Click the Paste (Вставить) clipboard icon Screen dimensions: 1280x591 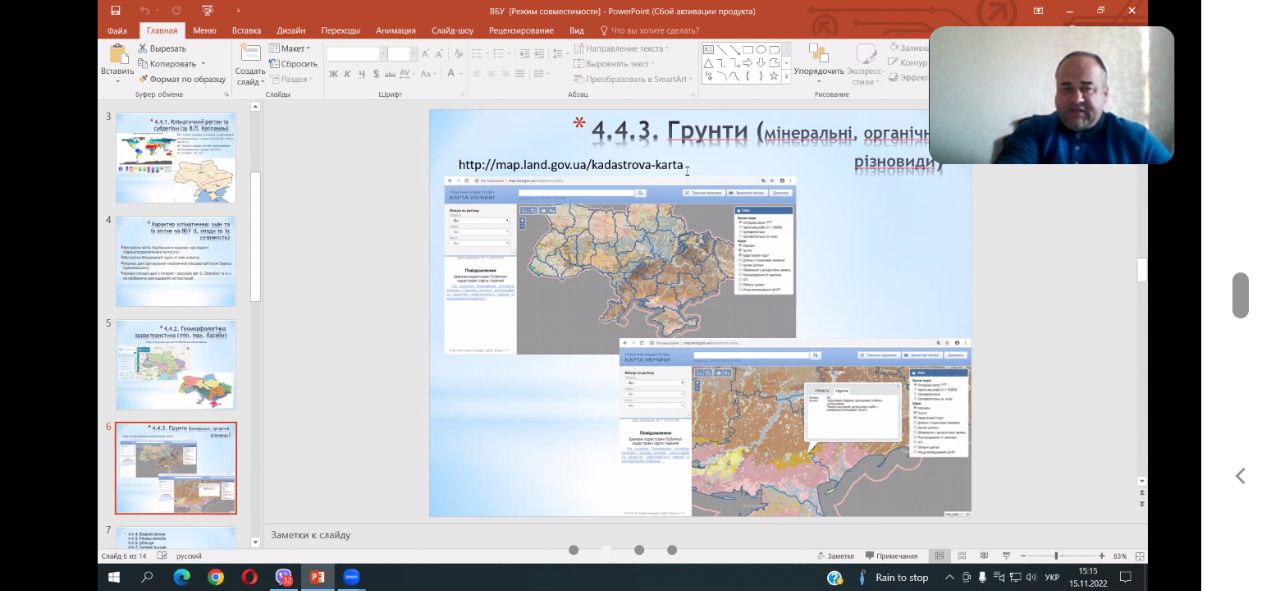[x=118, y=55]
